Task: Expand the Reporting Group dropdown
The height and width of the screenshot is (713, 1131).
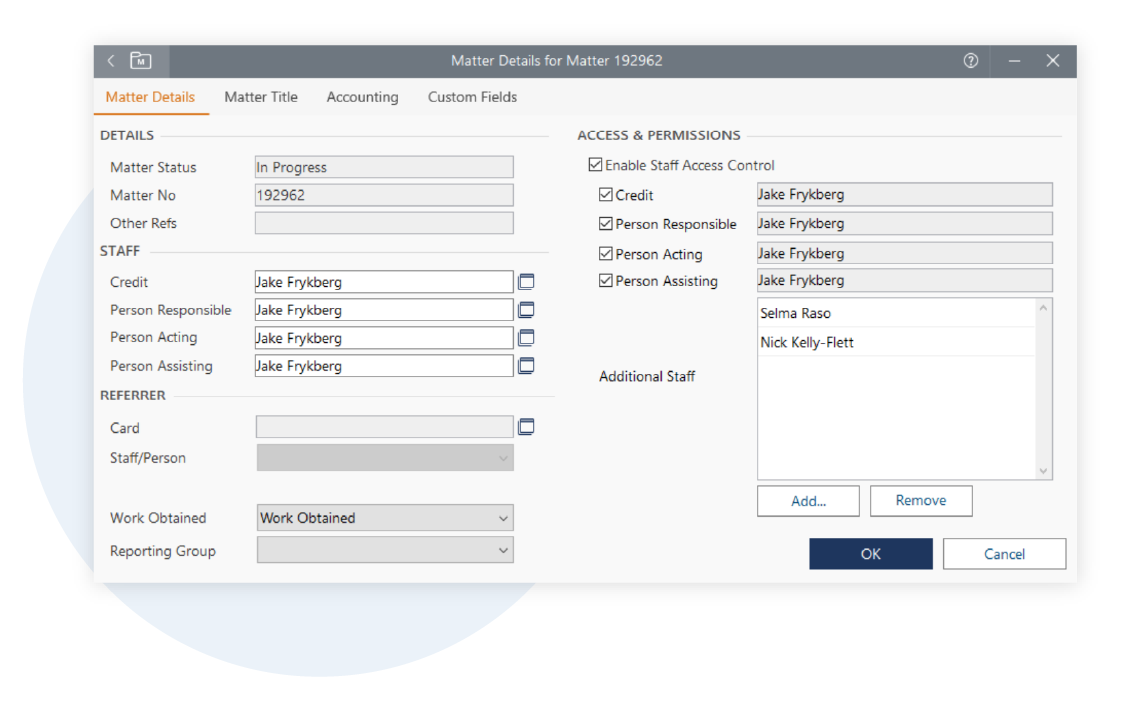Action: 502,550
